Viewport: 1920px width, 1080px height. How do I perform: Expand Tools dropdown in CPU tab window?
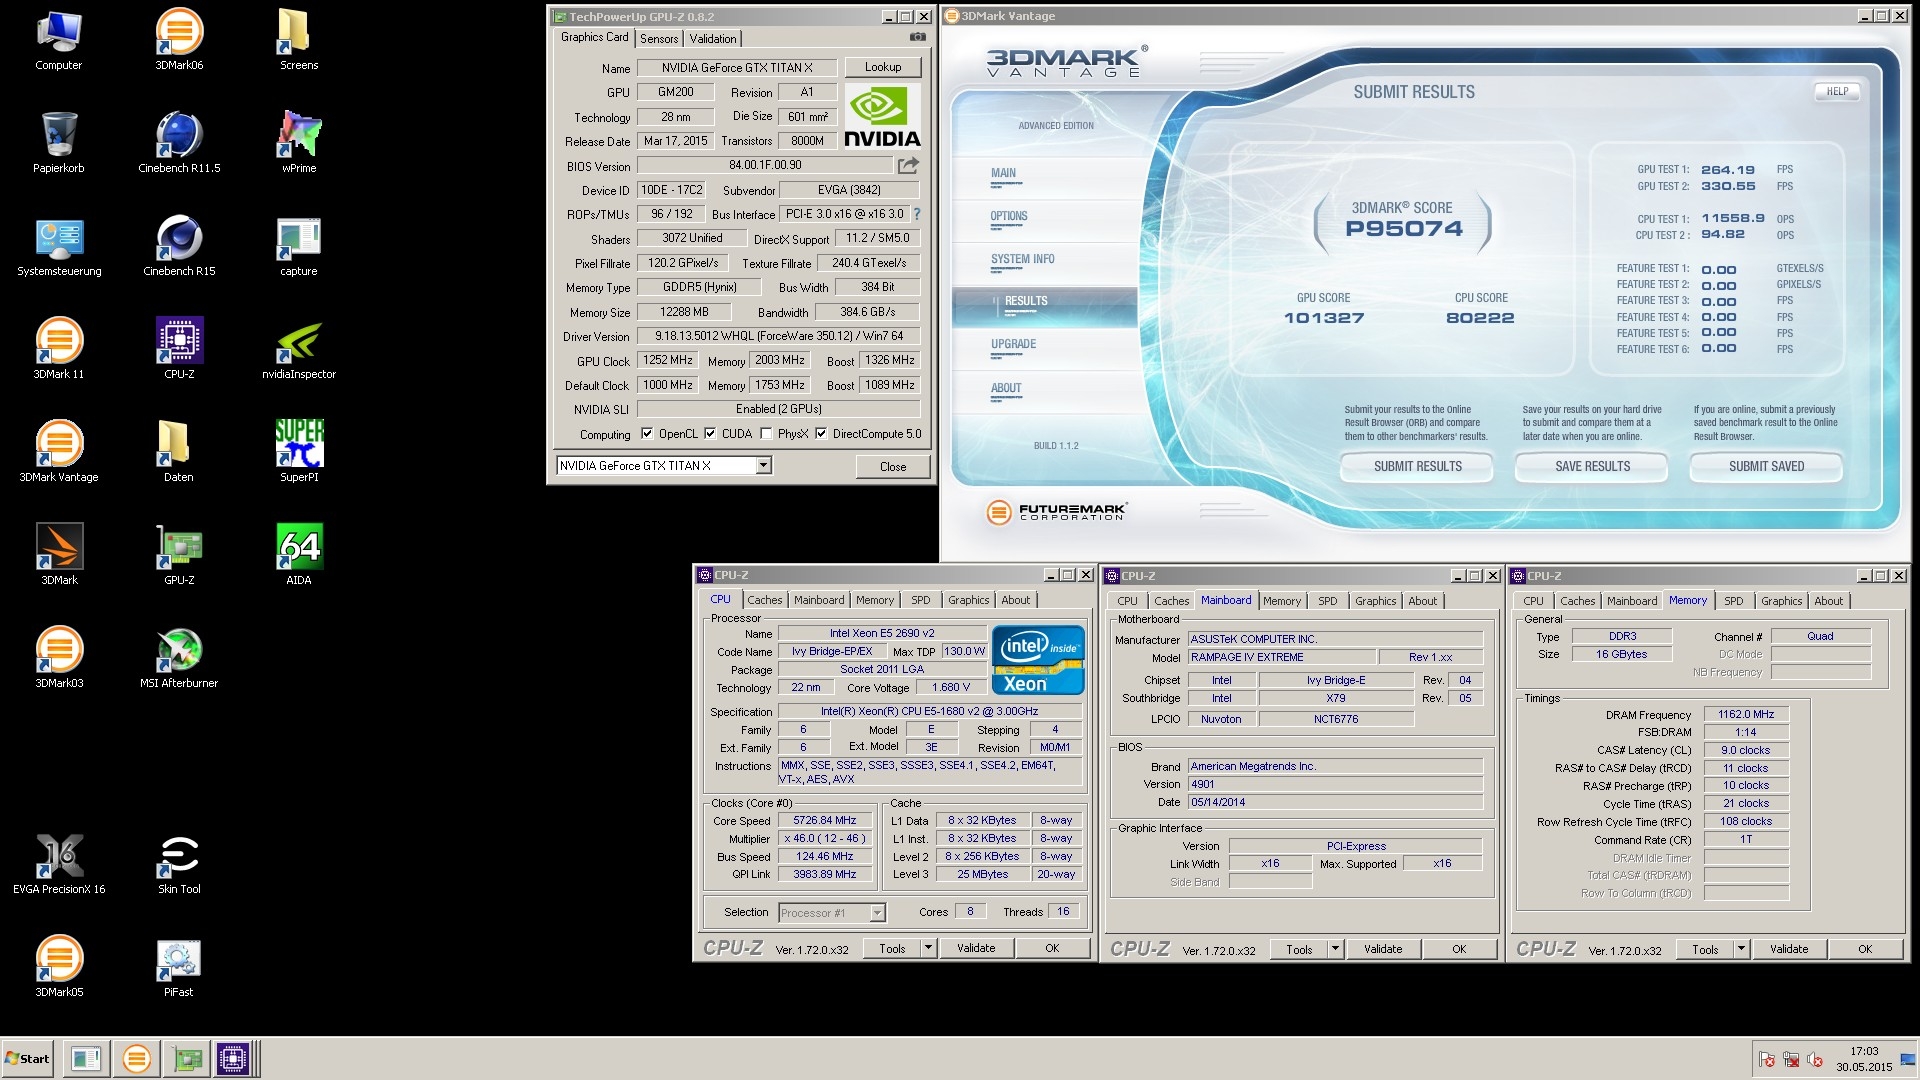[x=928, y=948]
